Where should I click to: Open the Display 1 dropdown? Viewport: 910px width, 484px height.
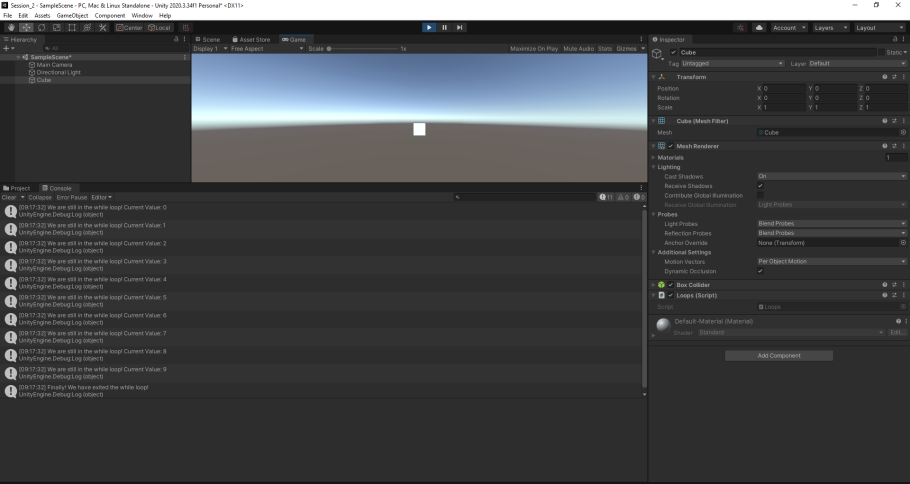click(210, 49)
